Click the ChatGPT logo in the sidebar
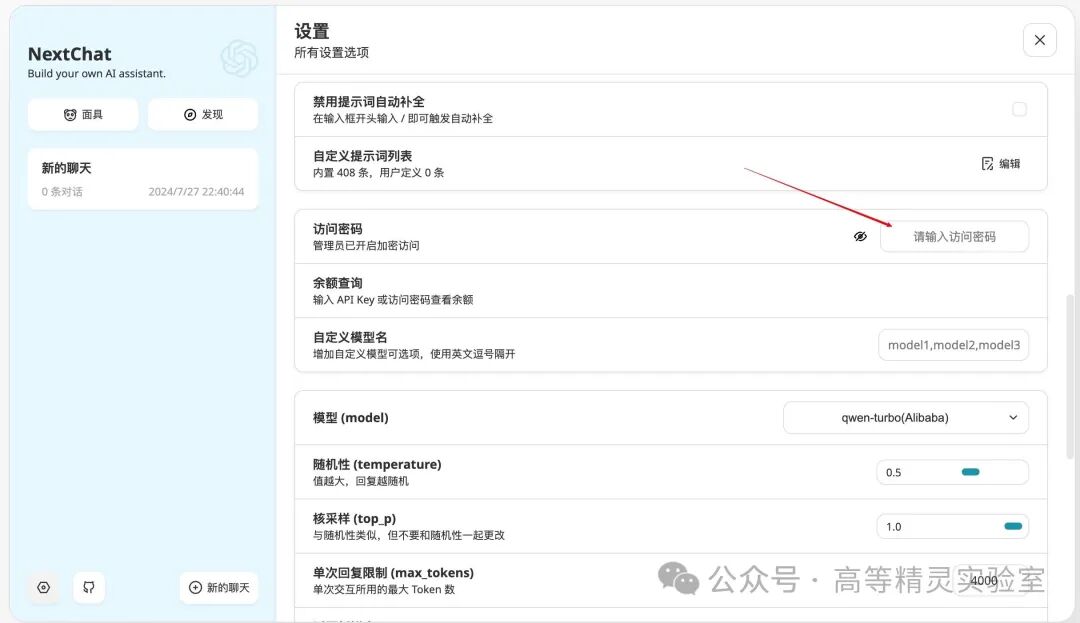Screen dimensions: 1080x623 click(239, 59)
